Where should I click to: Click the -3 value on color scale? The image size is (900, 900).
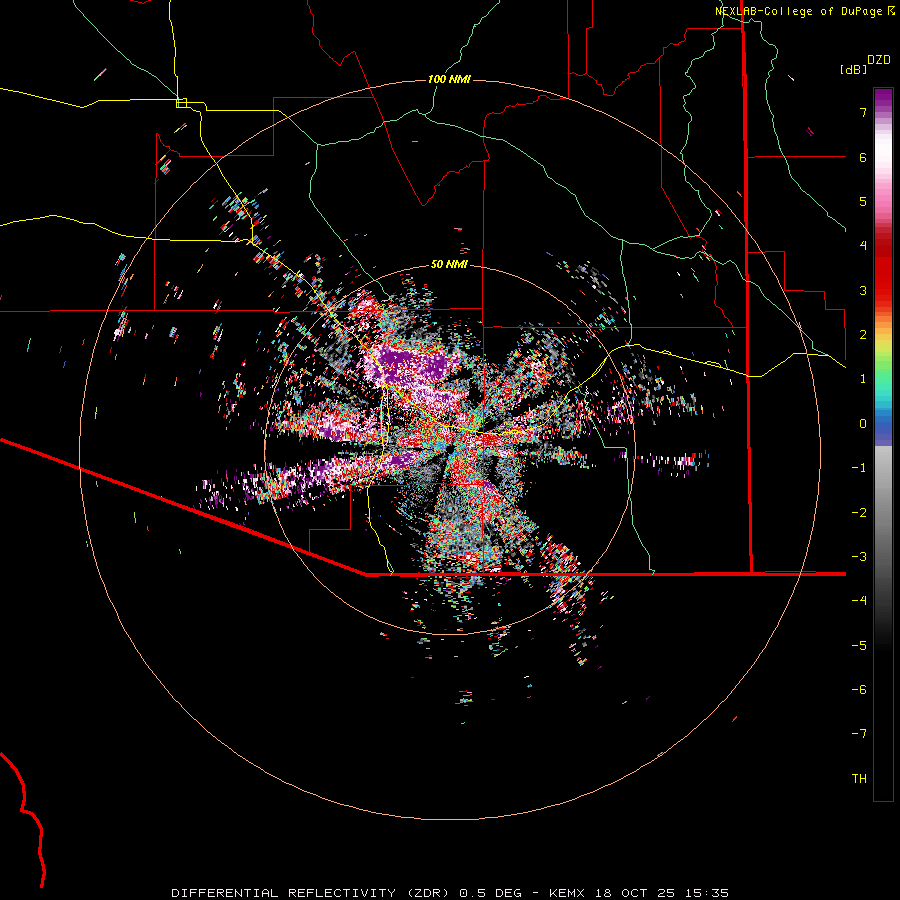pyautogui.click(x=859, y=557)
